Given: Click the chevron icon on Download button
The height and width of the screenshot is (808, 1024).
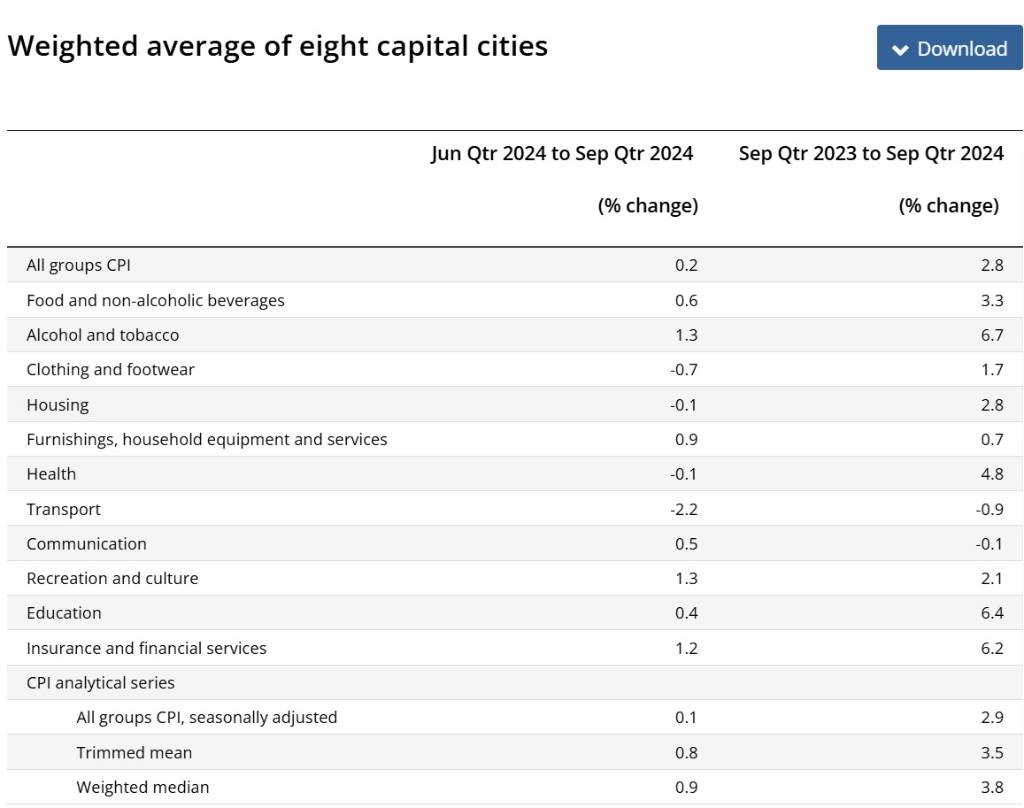Looking at the screenshot, I should 900,50.
